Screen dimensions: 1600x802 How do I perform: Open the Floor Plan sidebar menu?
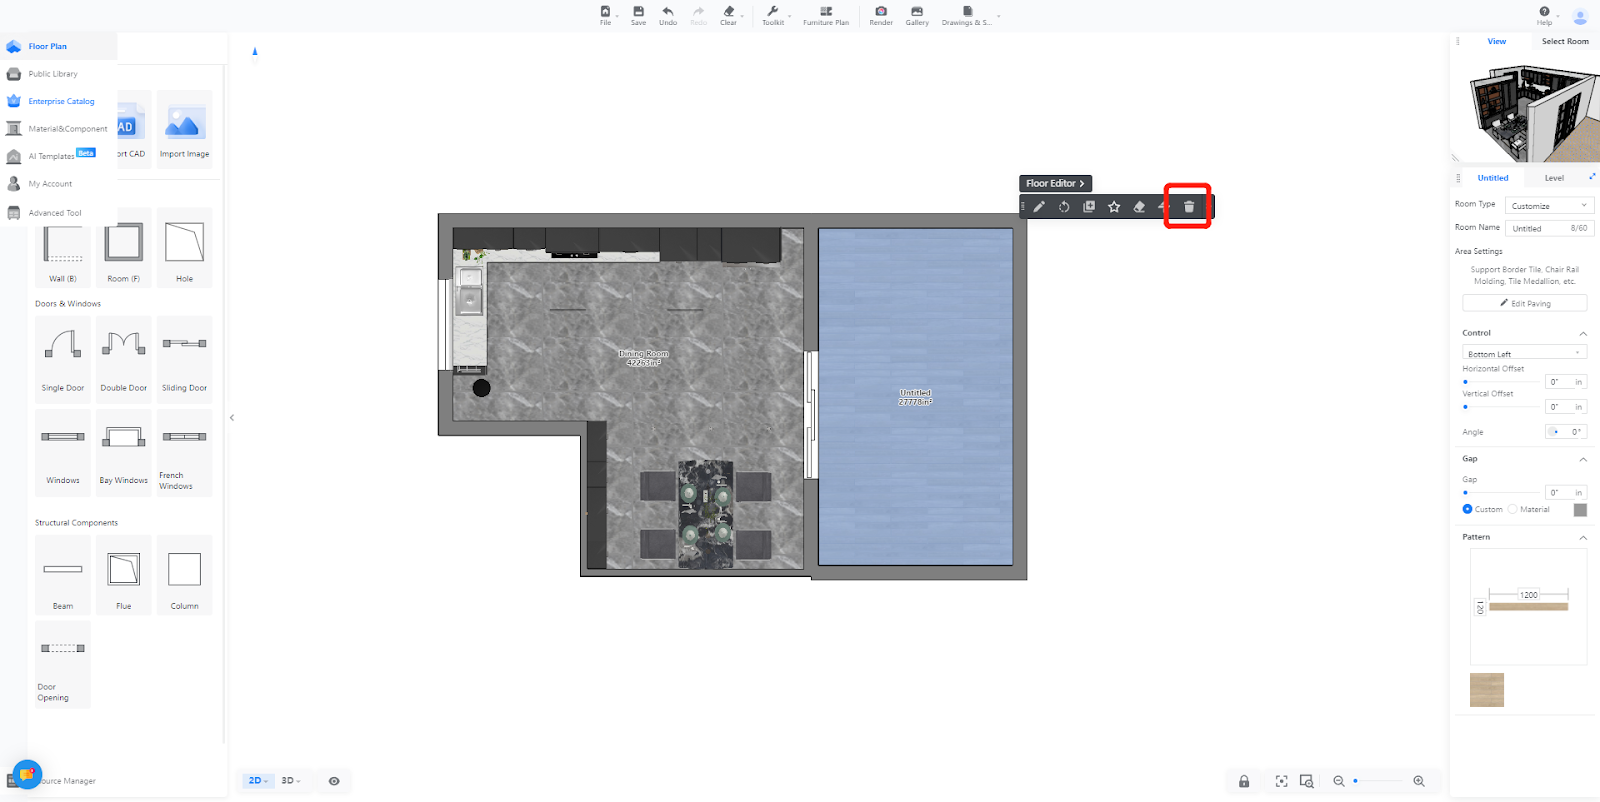pyautogui.click(x=59, y=47)
